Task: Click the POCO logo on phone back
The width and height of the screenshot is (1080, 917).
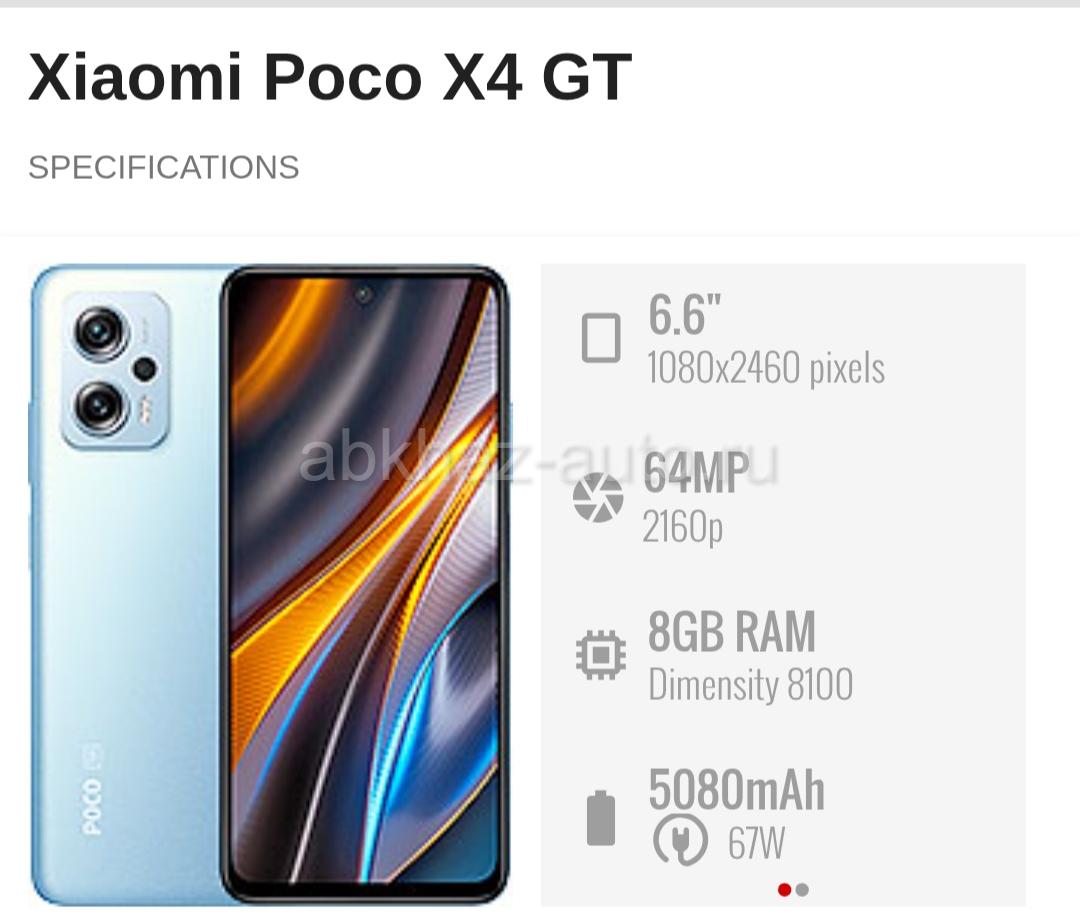Action: point(92,790)
